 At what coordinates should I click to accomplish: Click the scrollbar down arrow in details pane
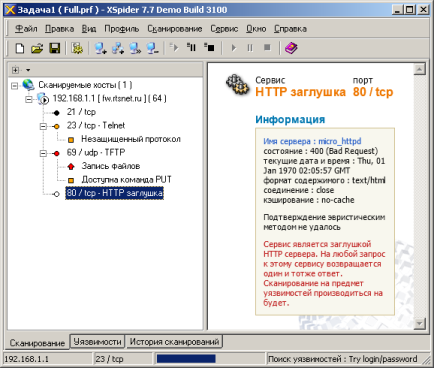click(419, 323)
